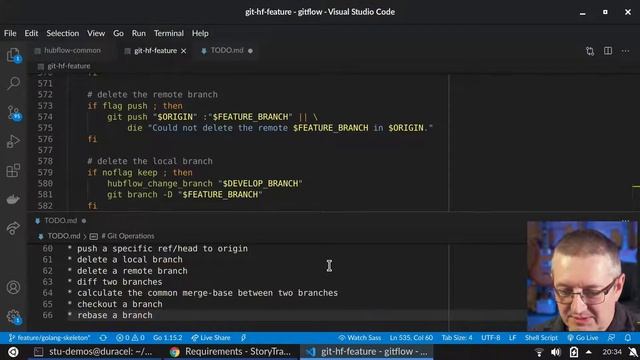This screenshot has height=360, width=640.
Task: Open the View menu
Action: tap(96, 33)
